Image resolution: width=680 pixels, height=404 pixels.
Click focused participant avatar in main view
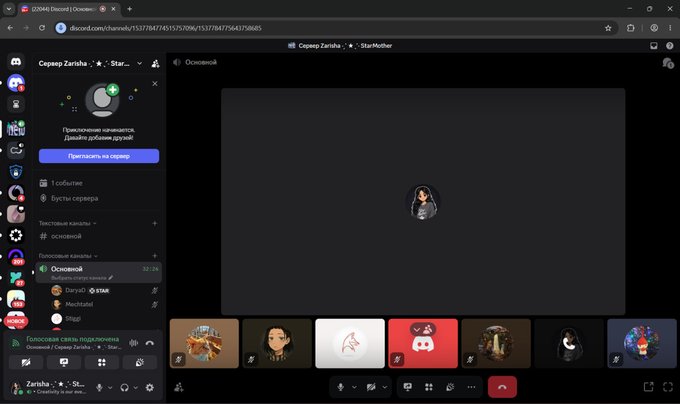(423, 202)
